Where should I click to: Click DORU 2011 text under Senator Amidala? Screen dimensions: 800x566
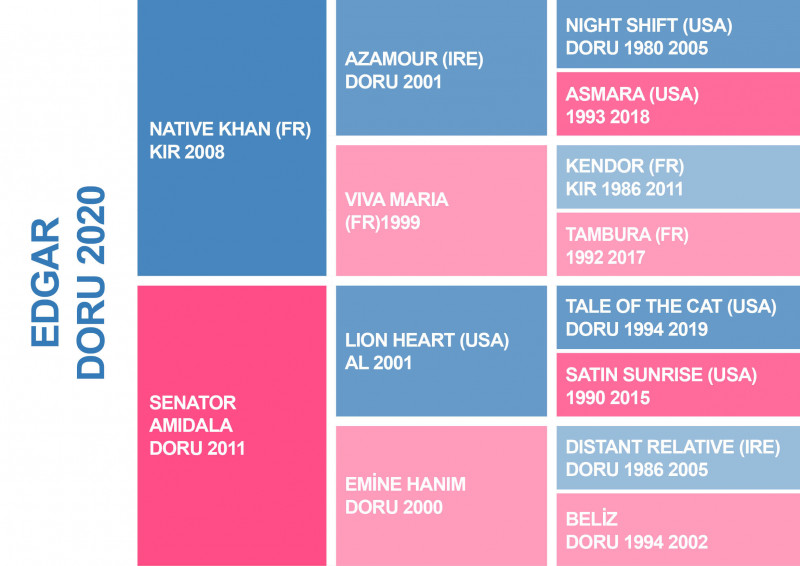click(197, 448)
